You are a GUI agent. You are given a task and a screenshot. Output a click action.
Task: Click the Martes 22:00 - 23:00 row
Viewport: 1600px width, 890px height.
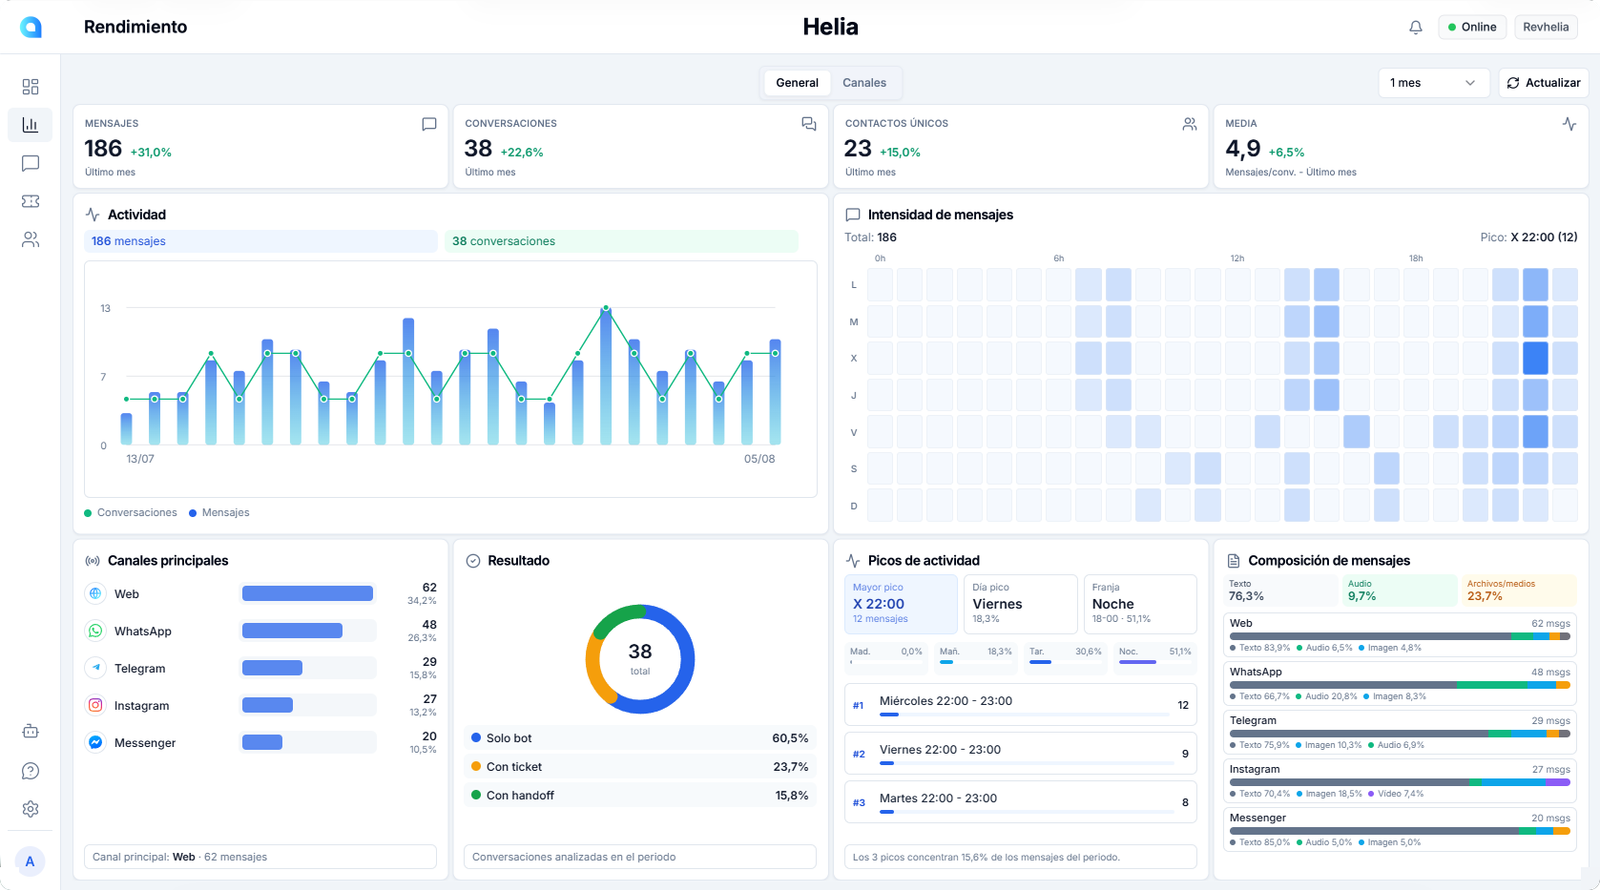[x=1020, y=802]
